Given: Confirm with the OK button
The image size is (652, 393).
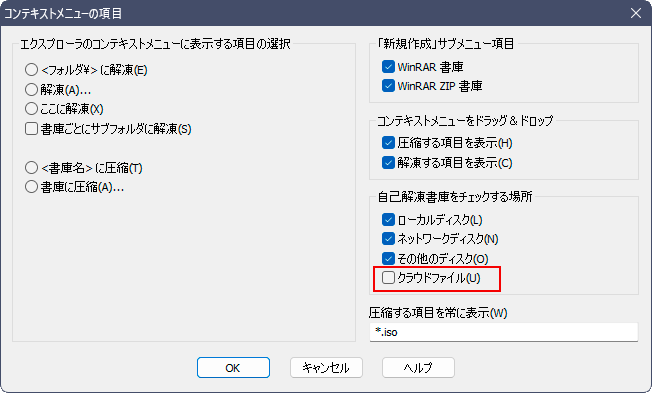Looking at the screenshot, I should 233,368.
